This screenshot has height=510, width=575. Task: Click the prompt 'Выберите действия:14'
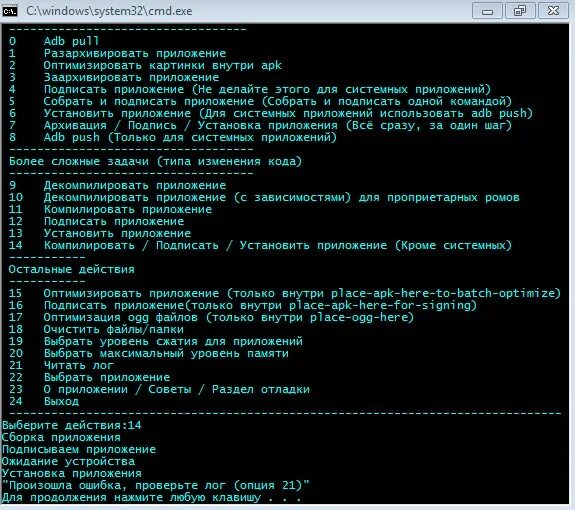click(x=72, y=425)
